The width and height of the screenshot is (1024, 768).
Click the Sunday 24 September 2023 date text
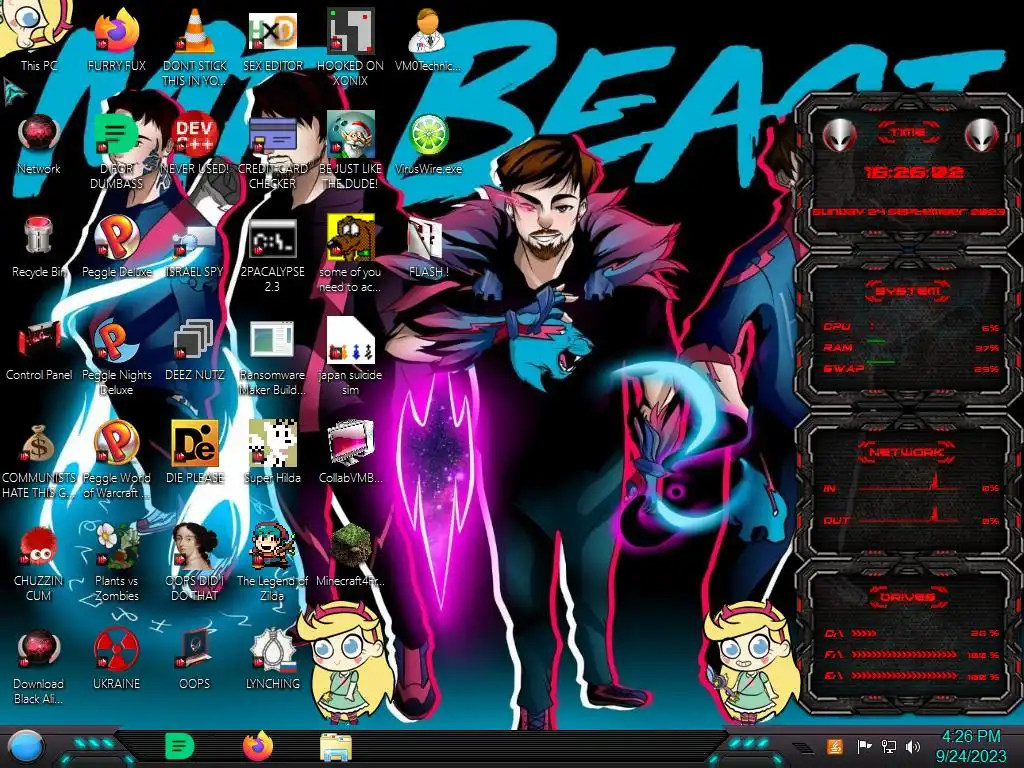click(908, 212)
